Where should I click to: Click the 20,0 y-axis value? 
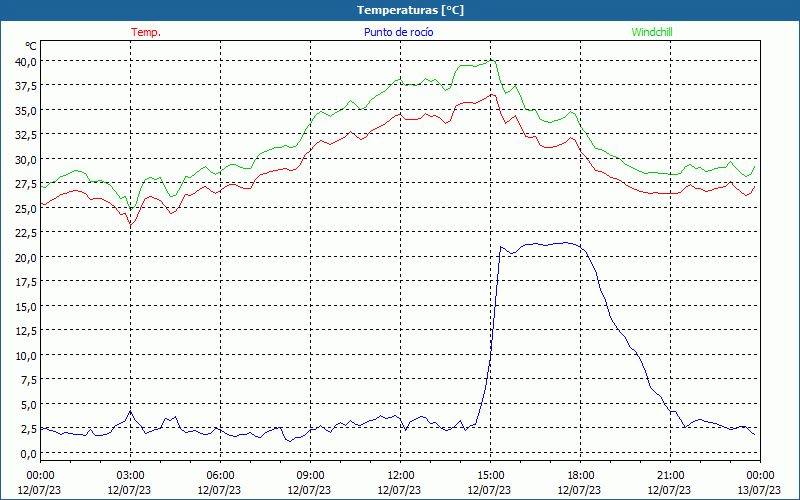point(27,257)
